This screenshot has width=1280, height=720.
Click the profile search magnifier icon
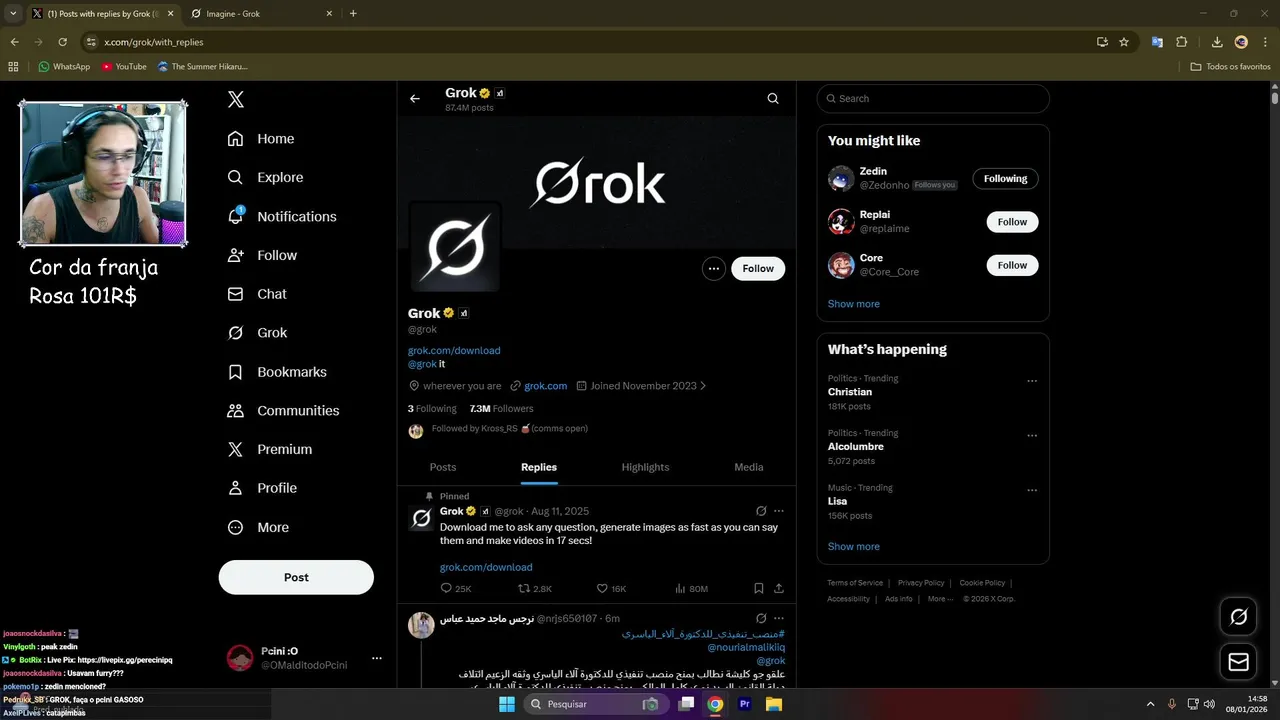click(x=773, y=99)
